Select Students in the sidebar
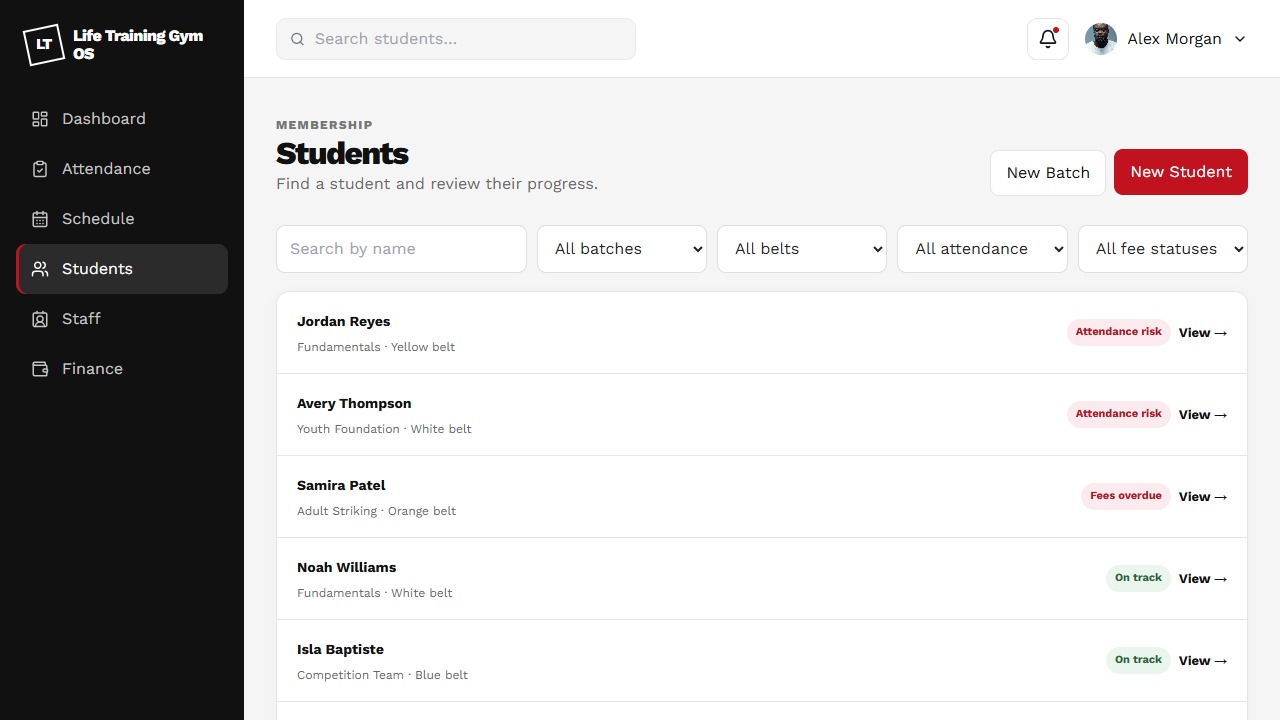 122,269
